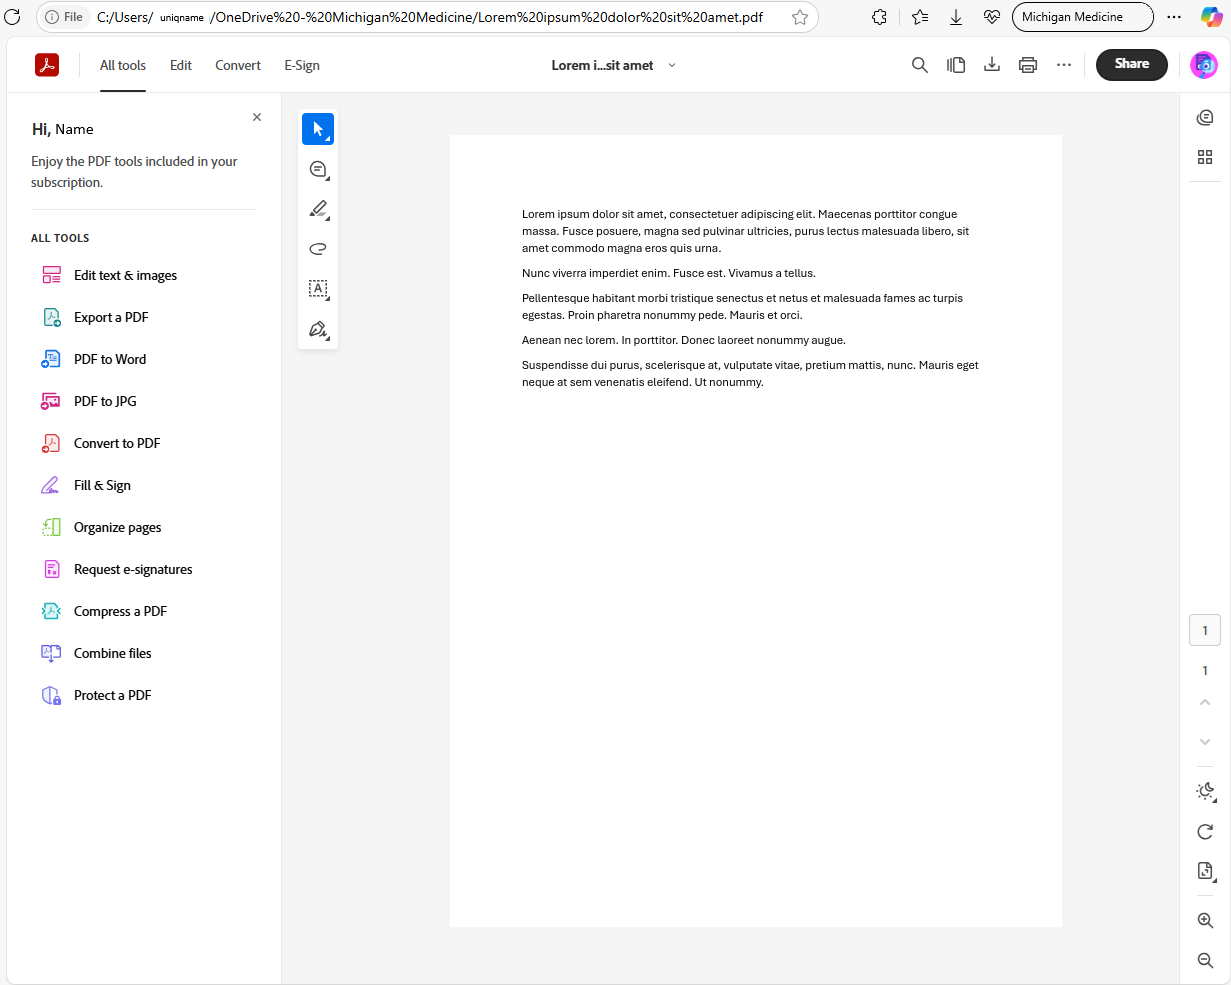
Task: Open the E-Sign tab
Action: (302, 65)
